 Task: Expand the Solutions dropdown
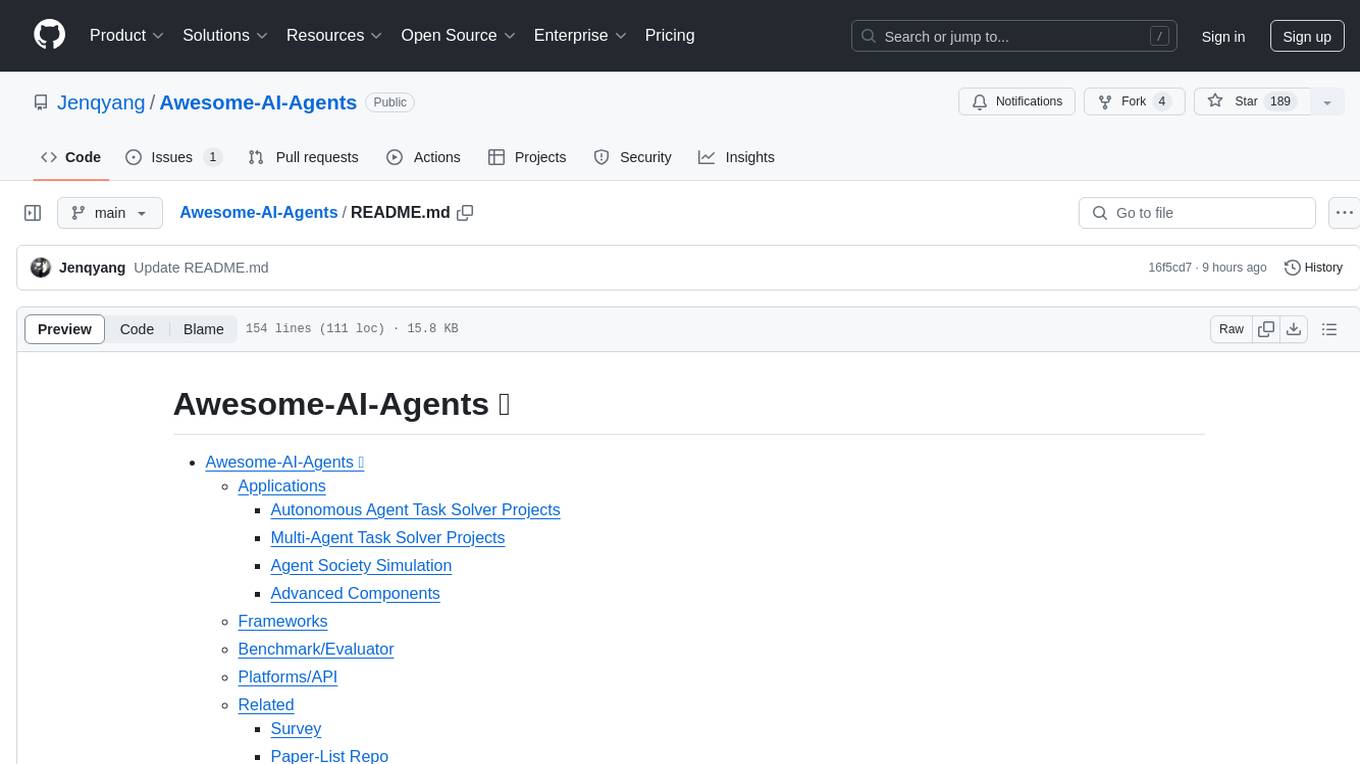pyautogui.click(x=225, y=35)
